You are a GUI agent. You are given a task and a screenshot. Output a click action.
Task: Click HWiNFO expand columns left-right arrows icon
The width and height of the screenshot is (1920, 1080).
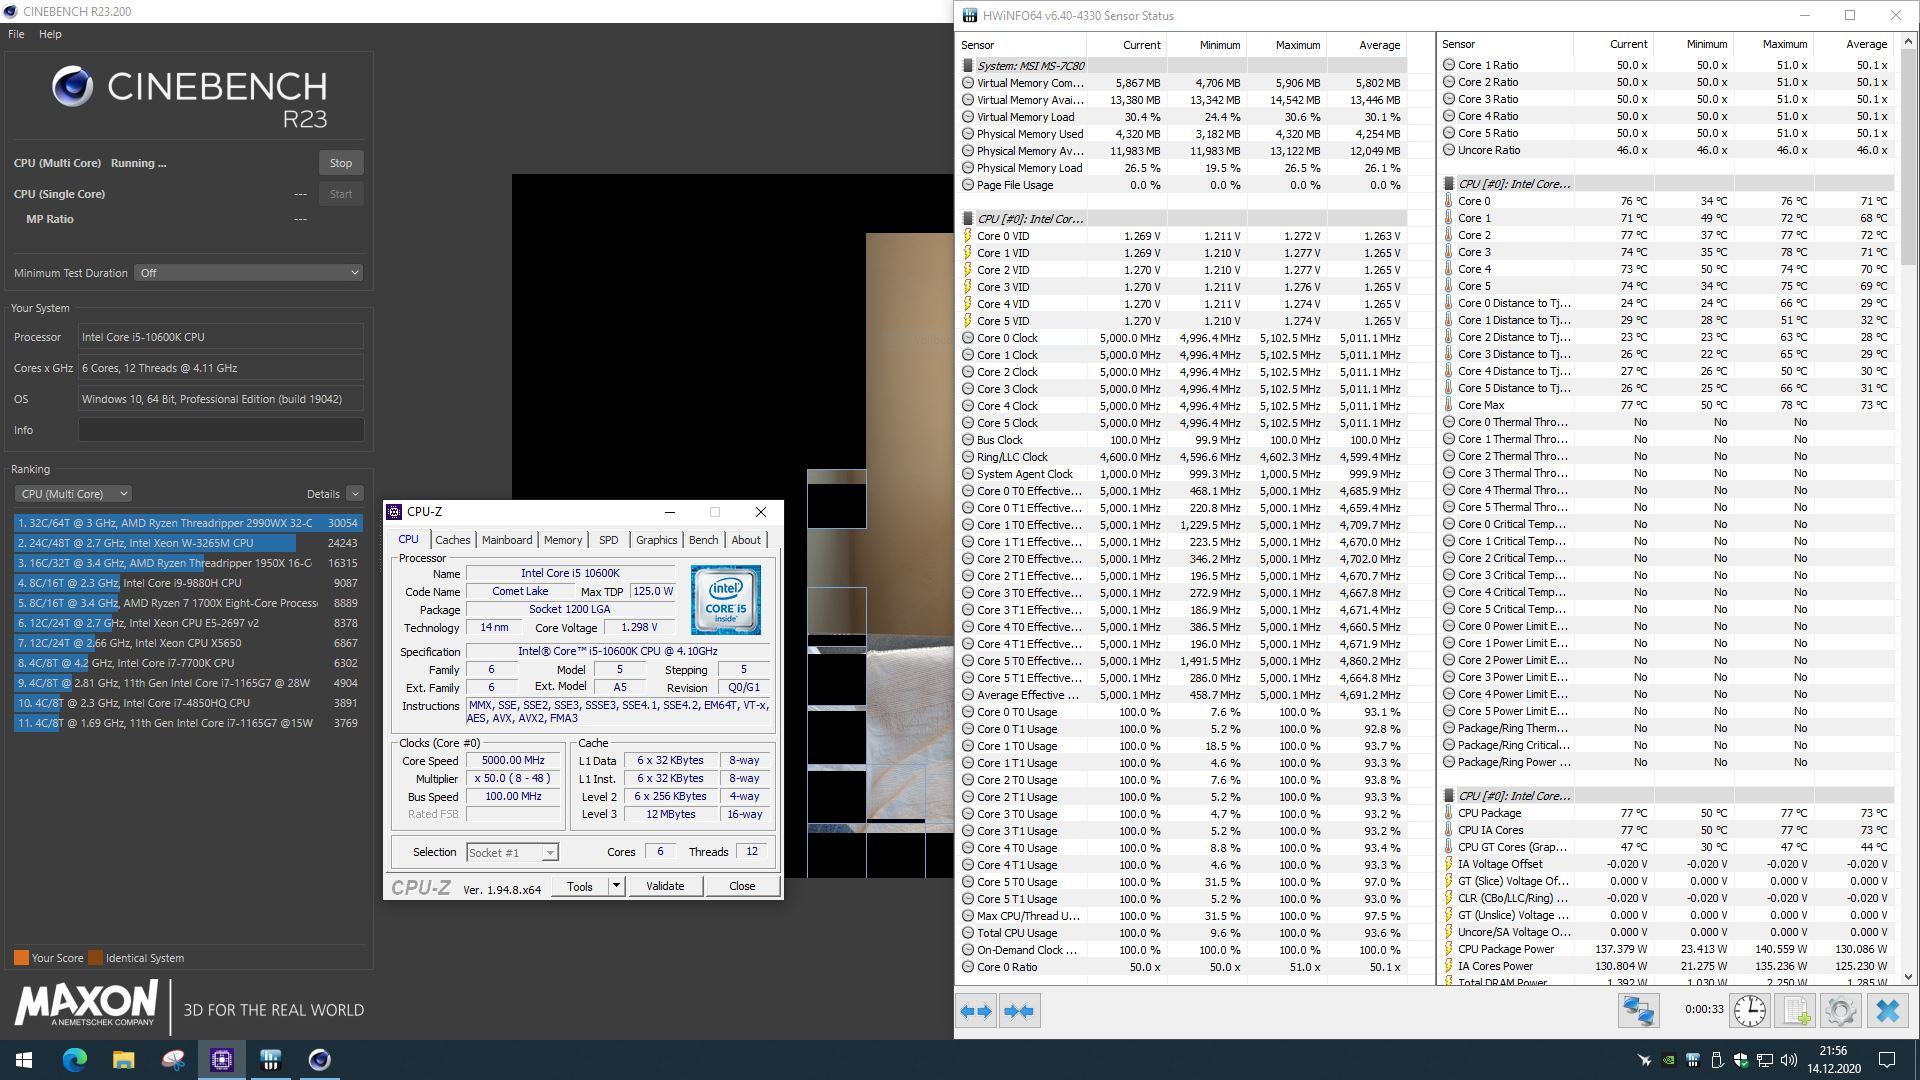[976, 1011]
